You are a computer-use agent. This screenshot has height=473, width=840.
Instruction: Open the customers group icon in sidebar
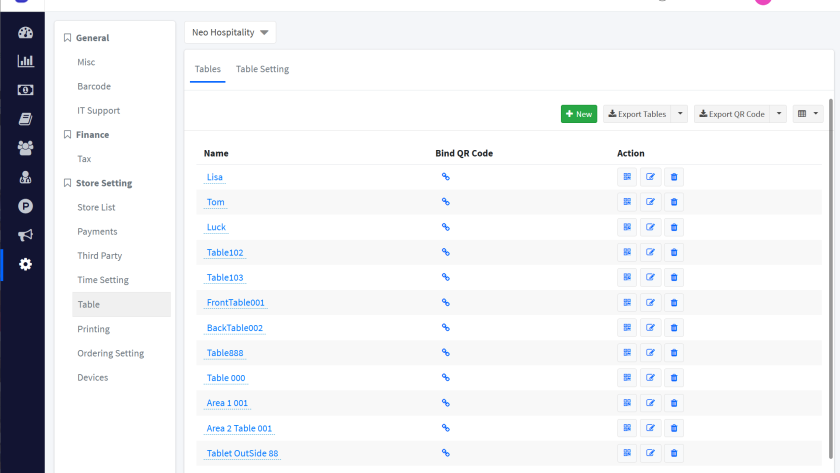26,148
